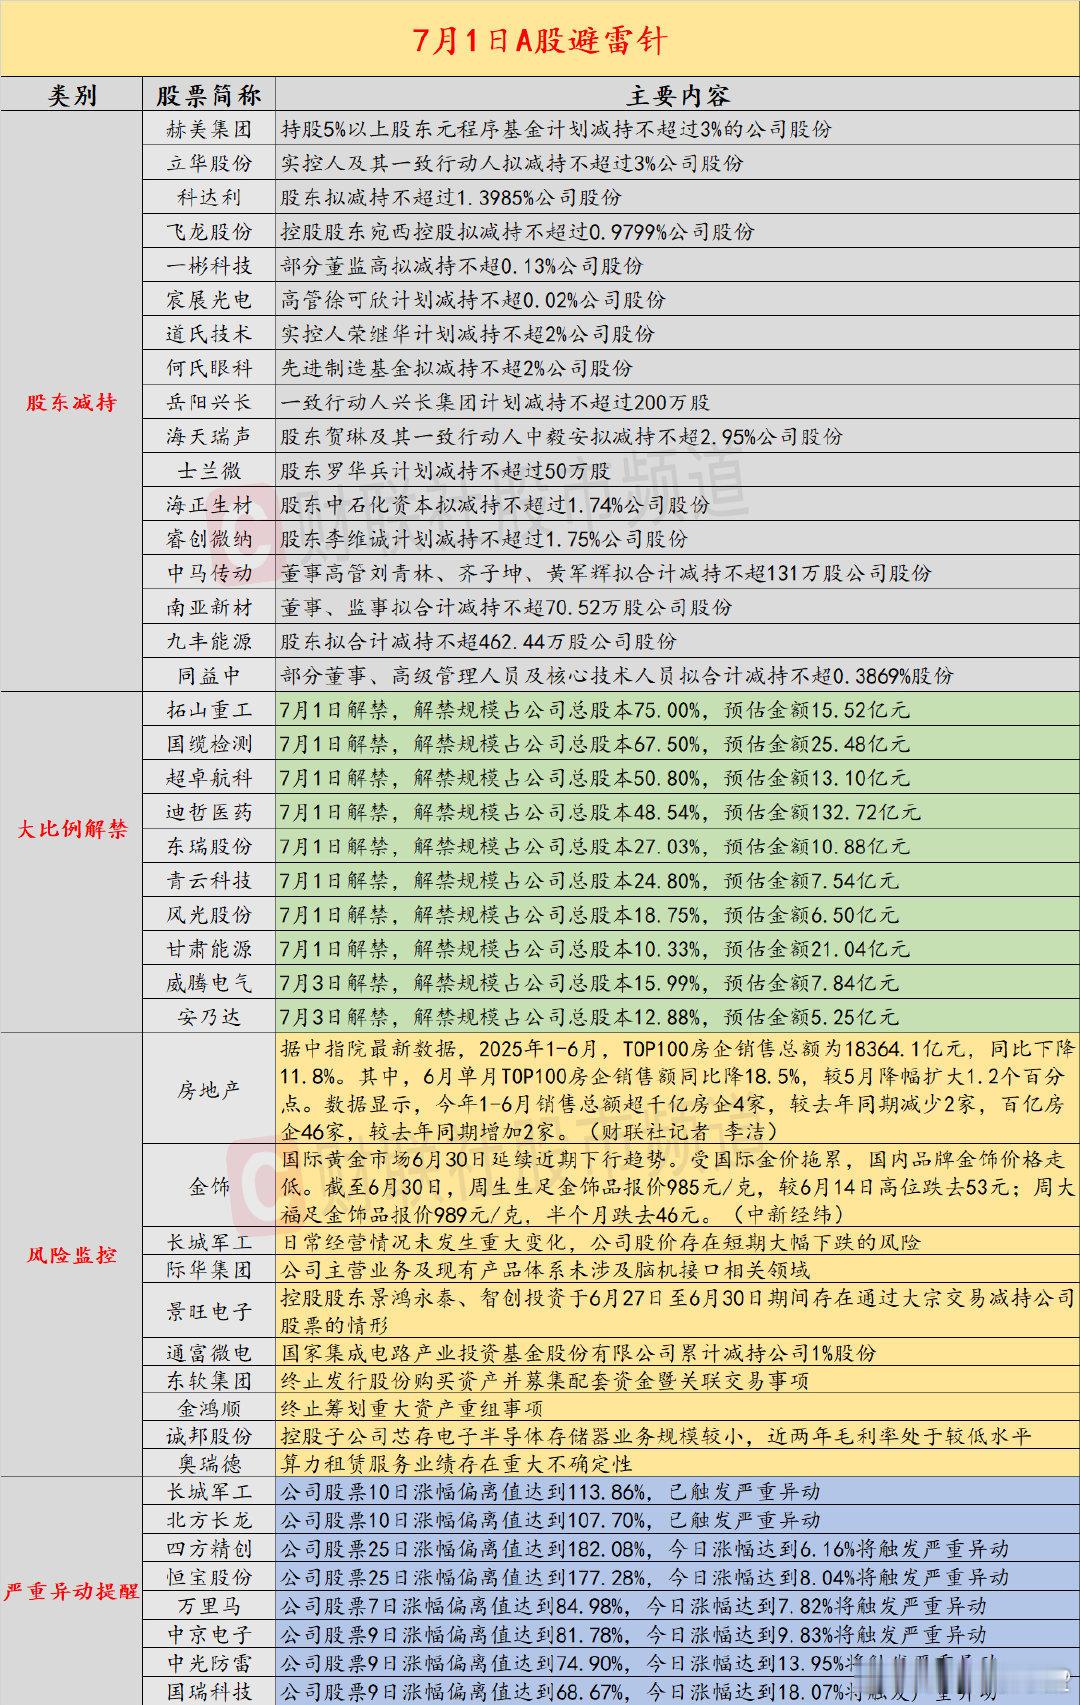Click the '股票简称' column header
The image size is (1080, 1705).
click(x=209, y=96)
